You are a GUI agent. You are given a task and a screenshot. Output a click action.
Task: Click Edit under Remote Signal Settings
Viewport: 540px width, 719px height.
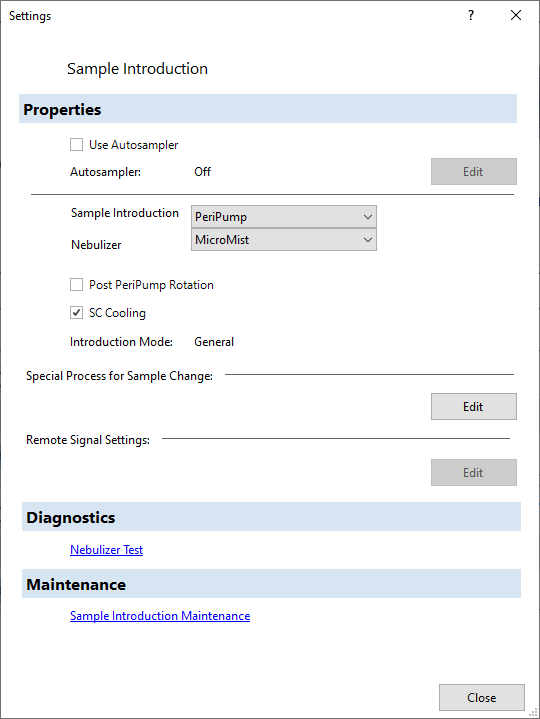point(474,472)
